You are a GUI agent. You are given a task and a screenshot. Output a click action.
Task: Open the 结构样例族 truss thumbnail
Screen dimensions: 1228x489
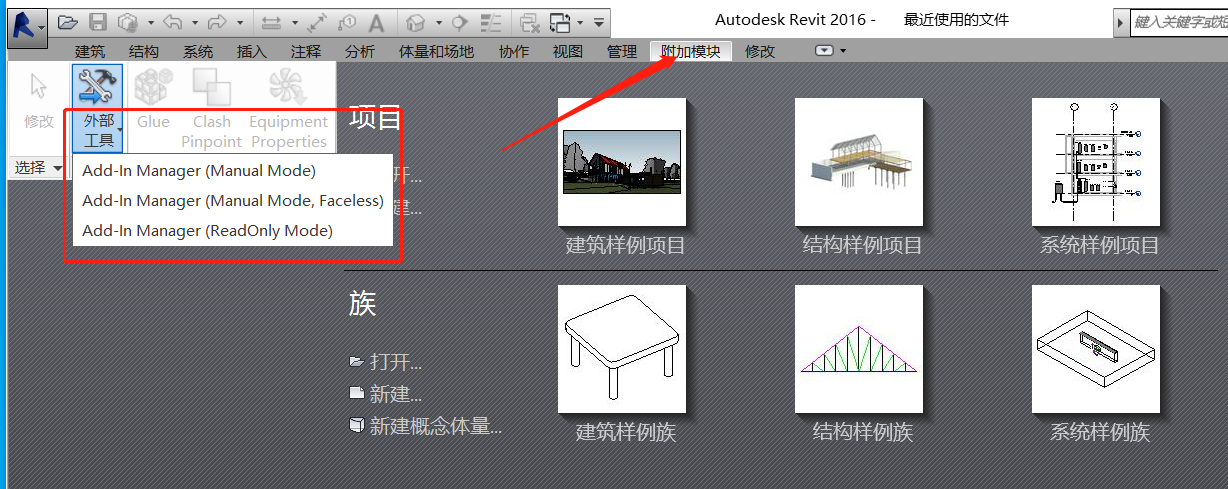coord(859,349)
